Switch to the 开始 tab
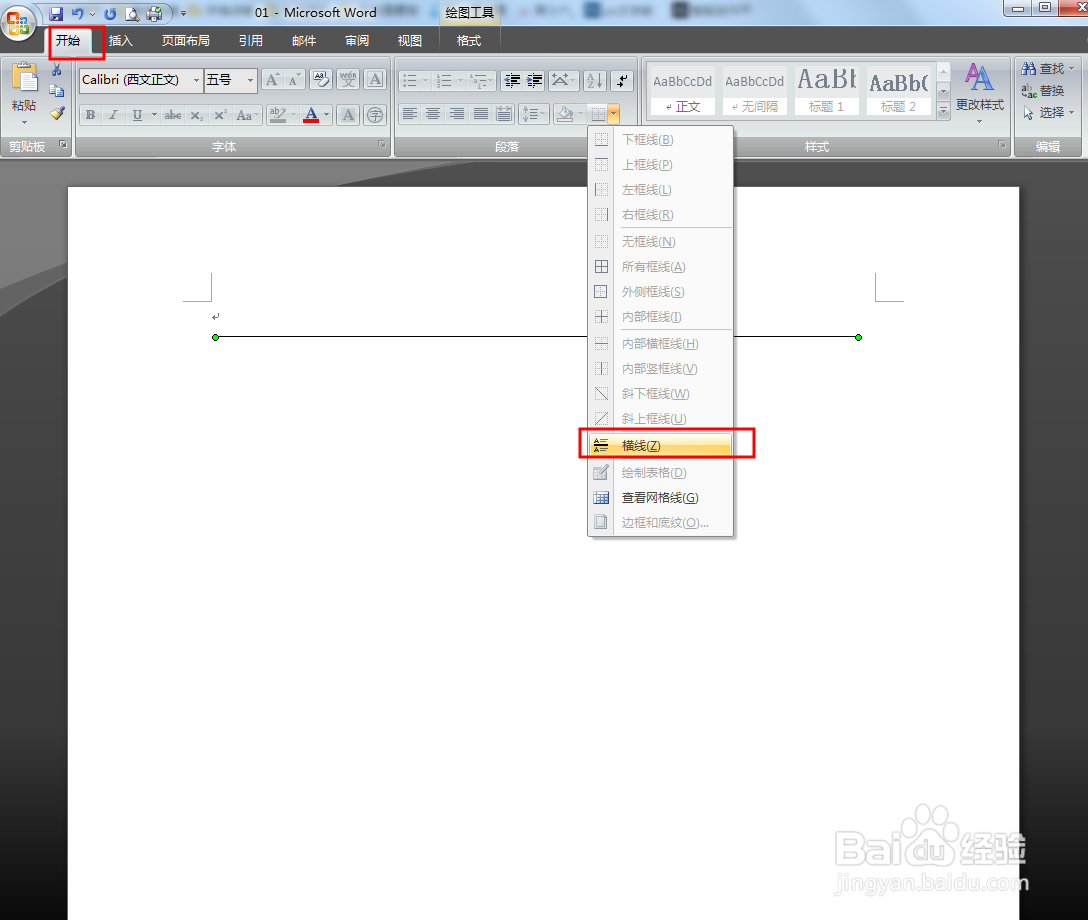 pos(68,41)
